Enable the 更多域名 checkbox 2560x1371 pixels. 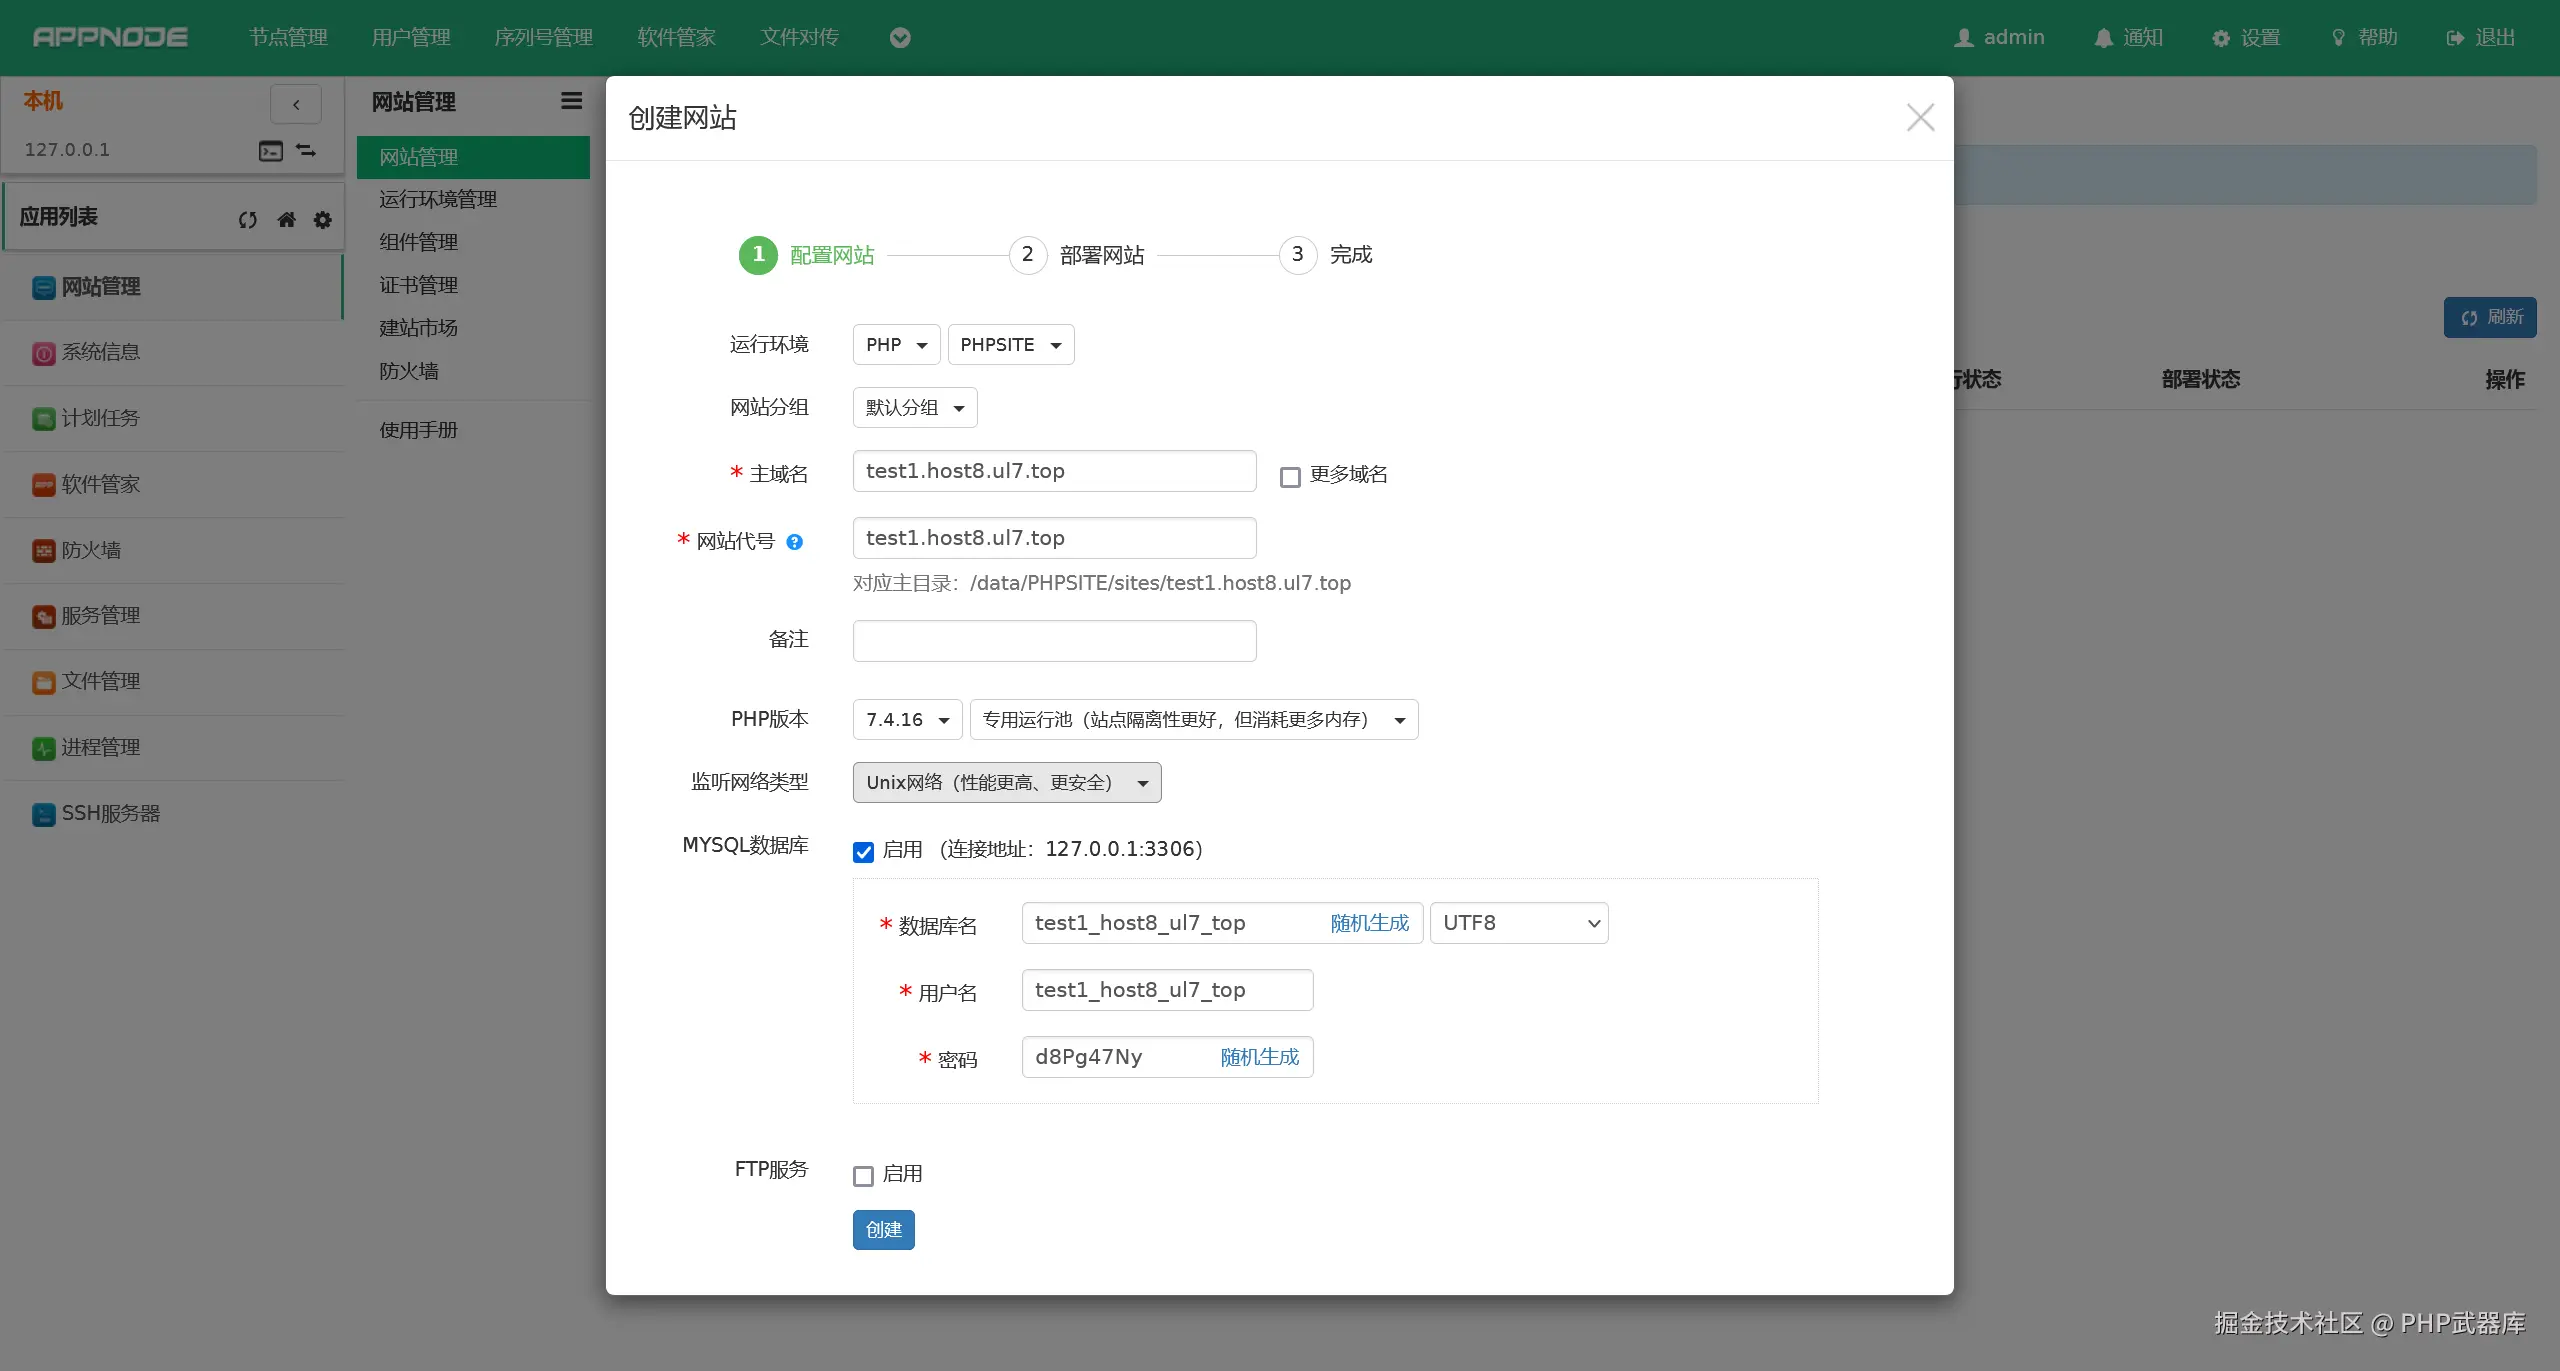1290,477
